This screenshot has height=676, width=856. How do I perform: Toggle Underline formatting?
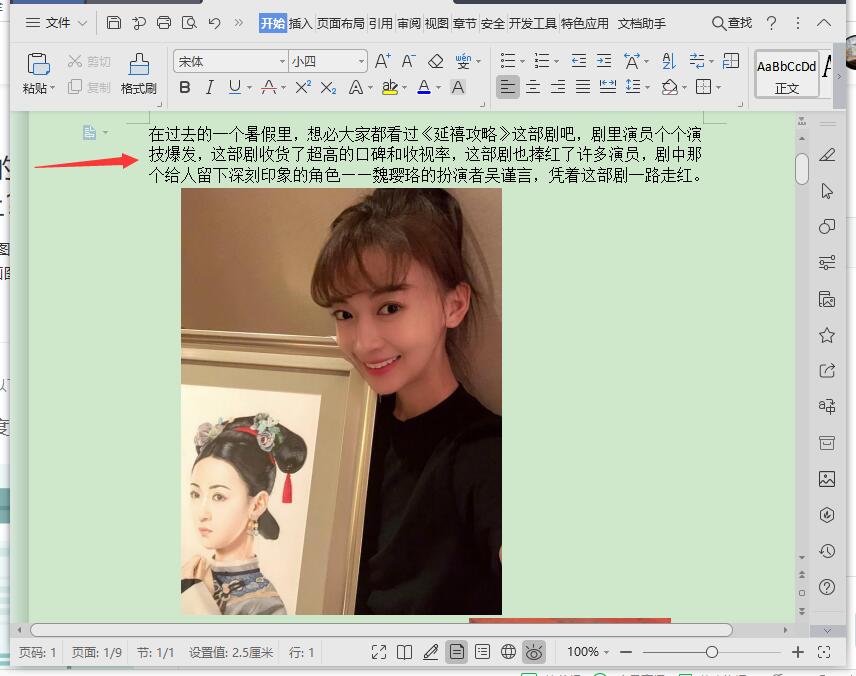235,87
